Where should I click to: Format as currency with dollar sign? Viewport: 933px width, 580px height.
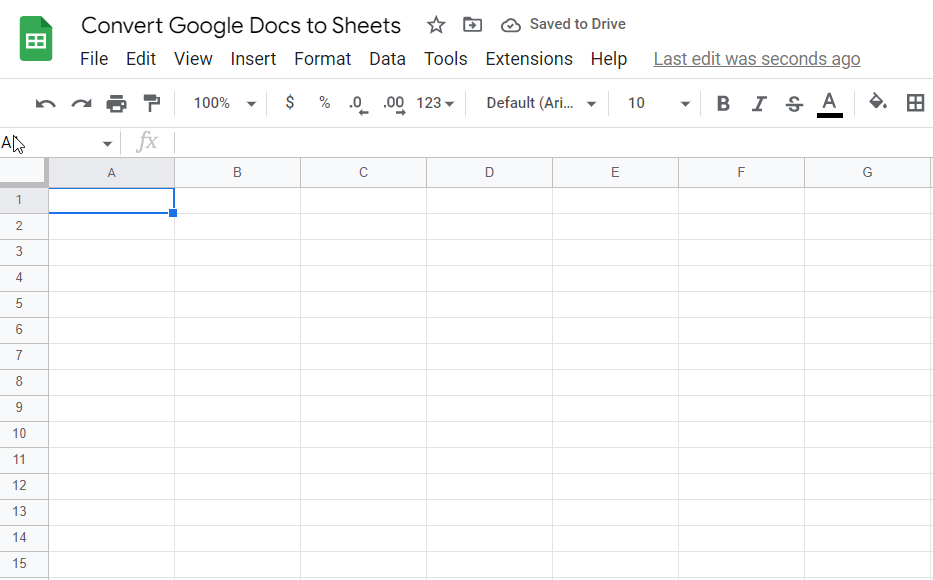(290, 103)
